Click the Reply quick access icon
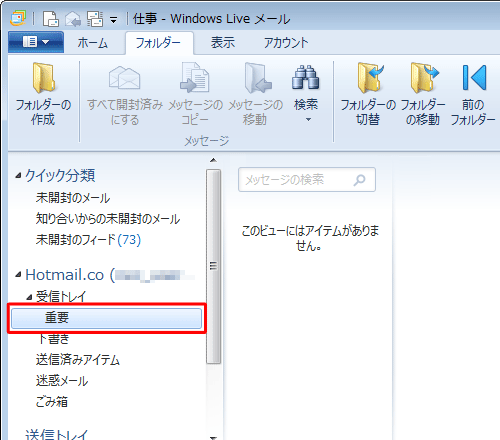 point(73,19)
